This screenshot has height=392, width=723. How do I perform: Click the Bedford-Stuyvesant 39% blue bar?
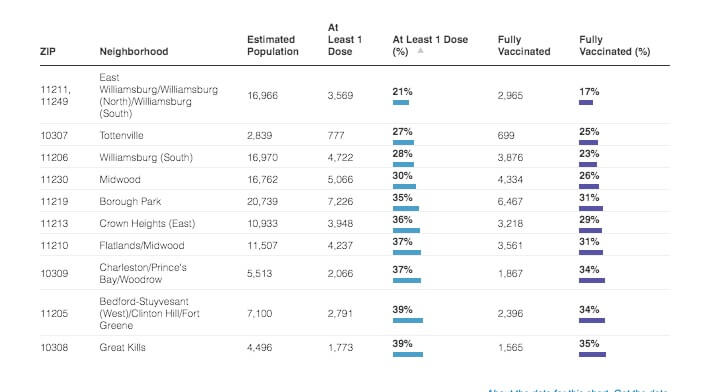[408, 320]
